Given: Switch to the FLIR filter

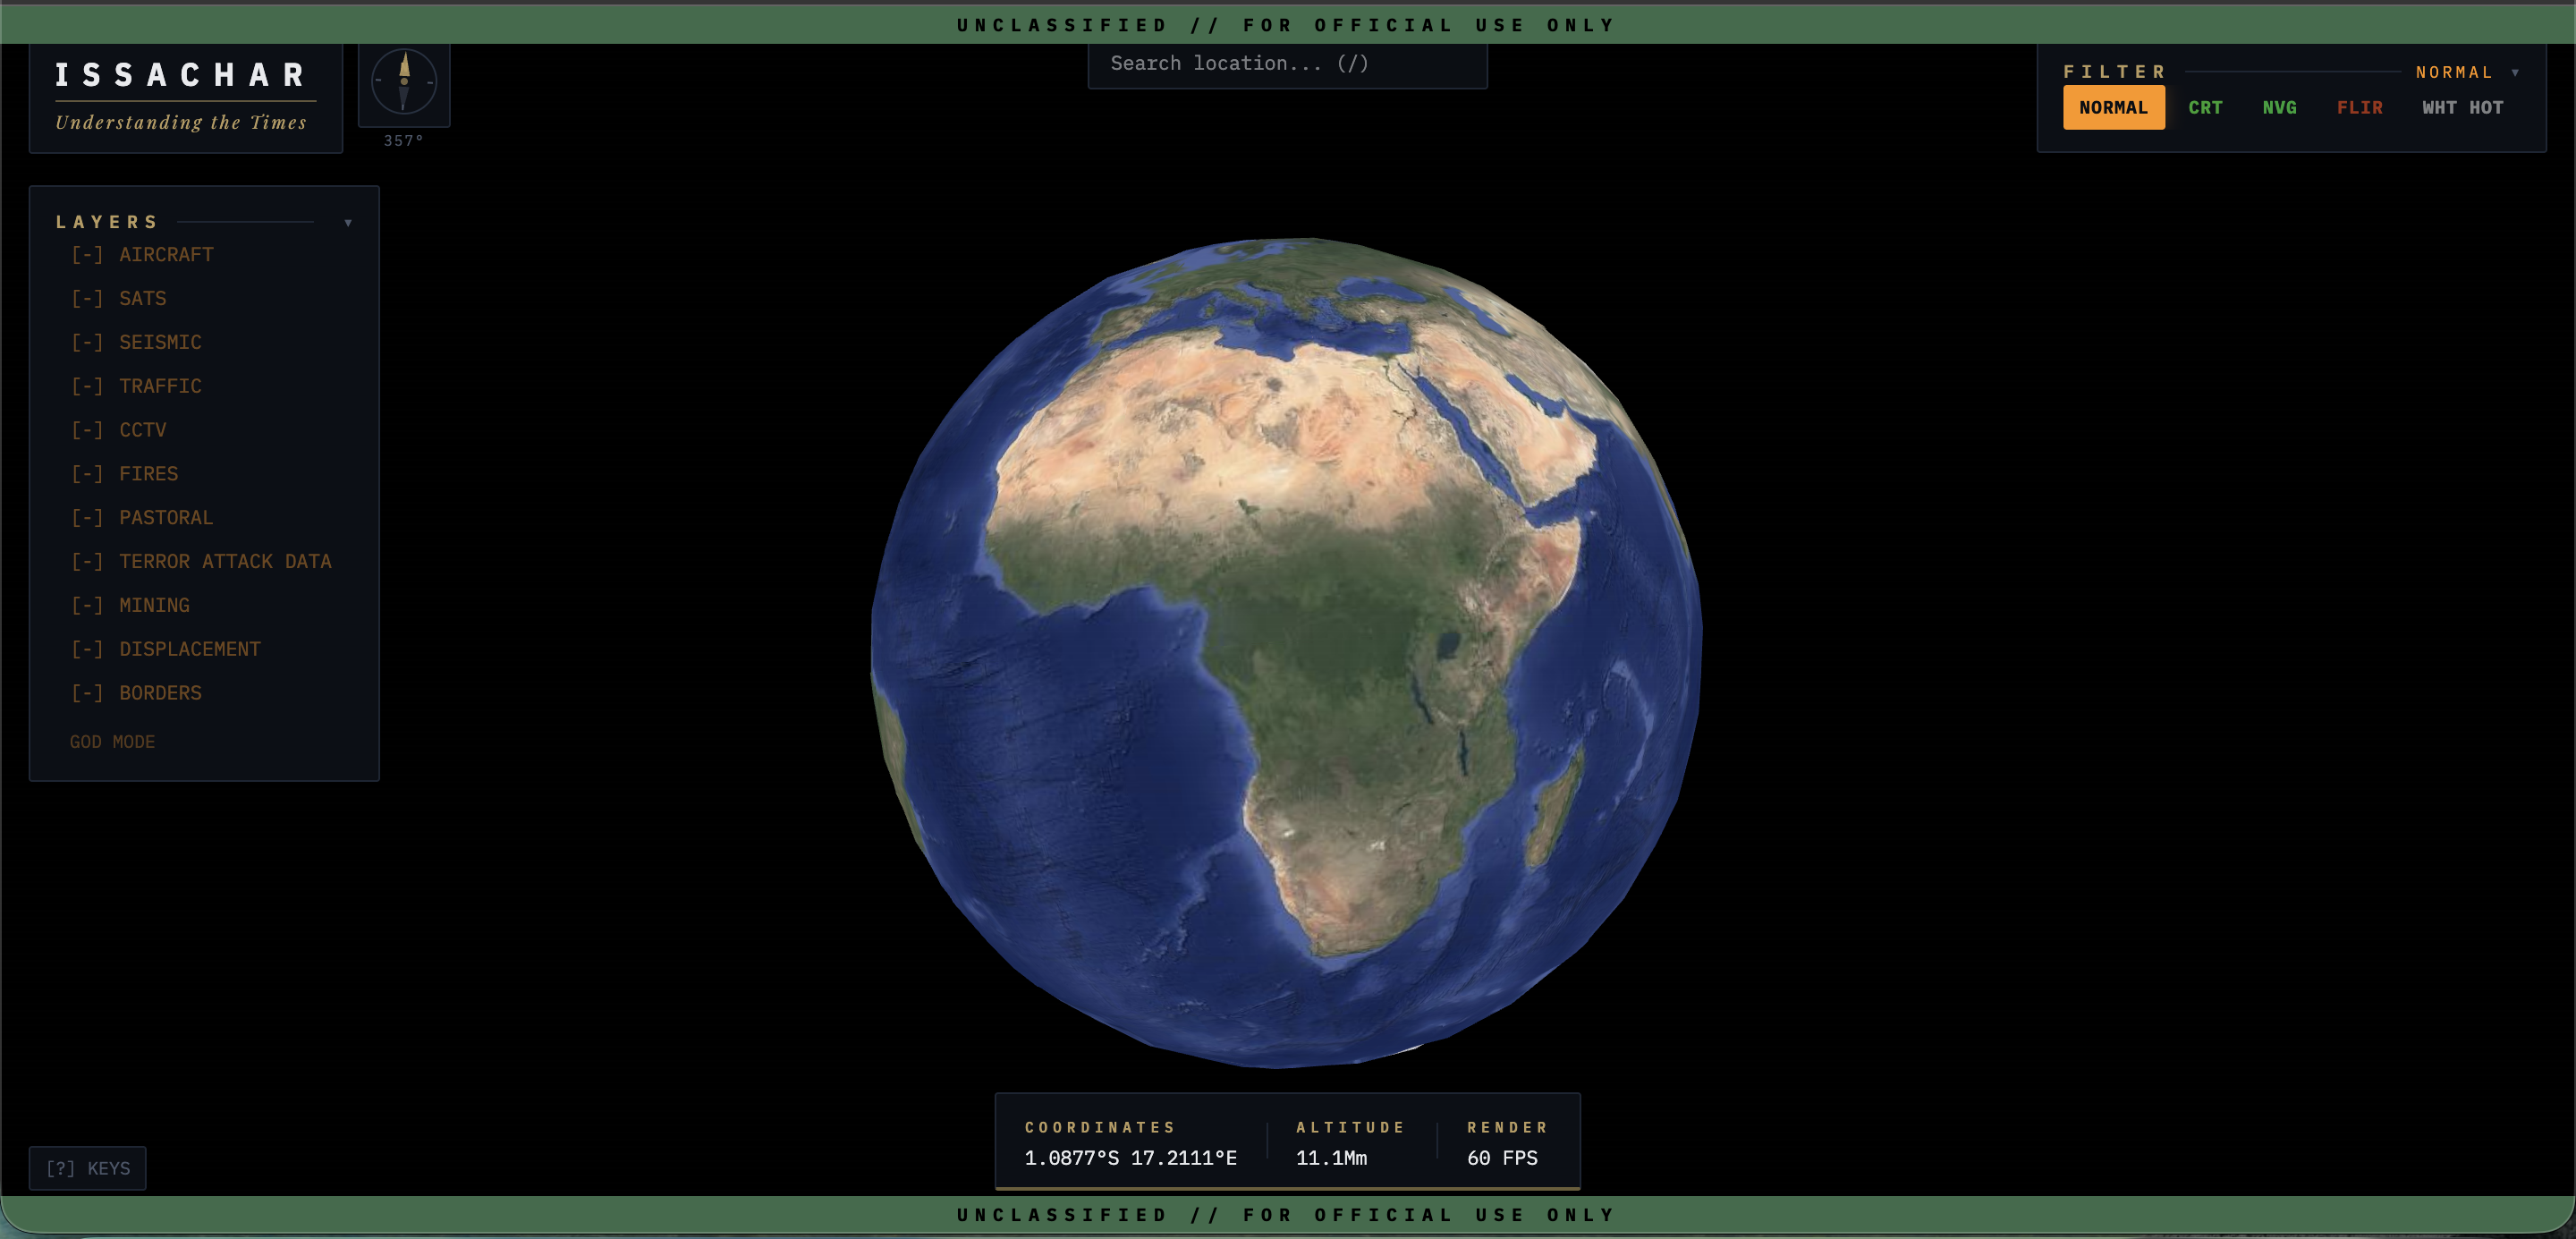Looking at the screenshot, I should [x=2359, y=108].
